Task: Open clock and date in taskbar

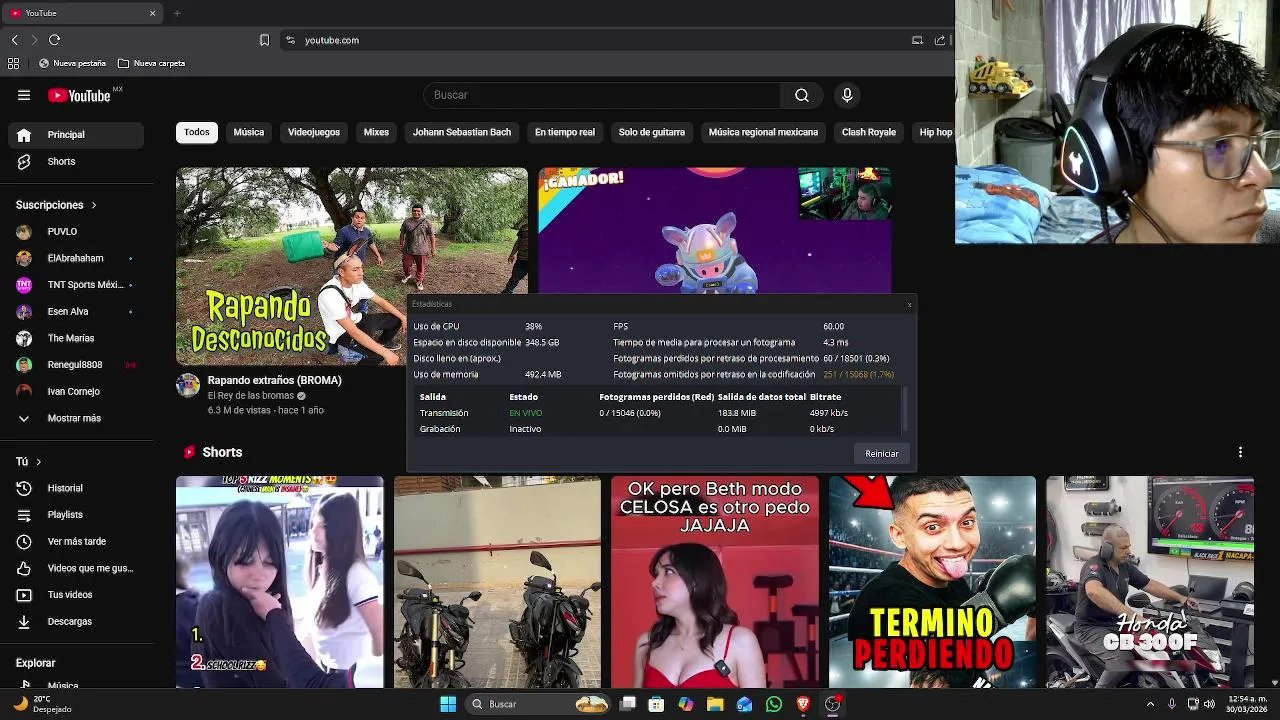Action: pyautogui.click(x=1248, y=704)
